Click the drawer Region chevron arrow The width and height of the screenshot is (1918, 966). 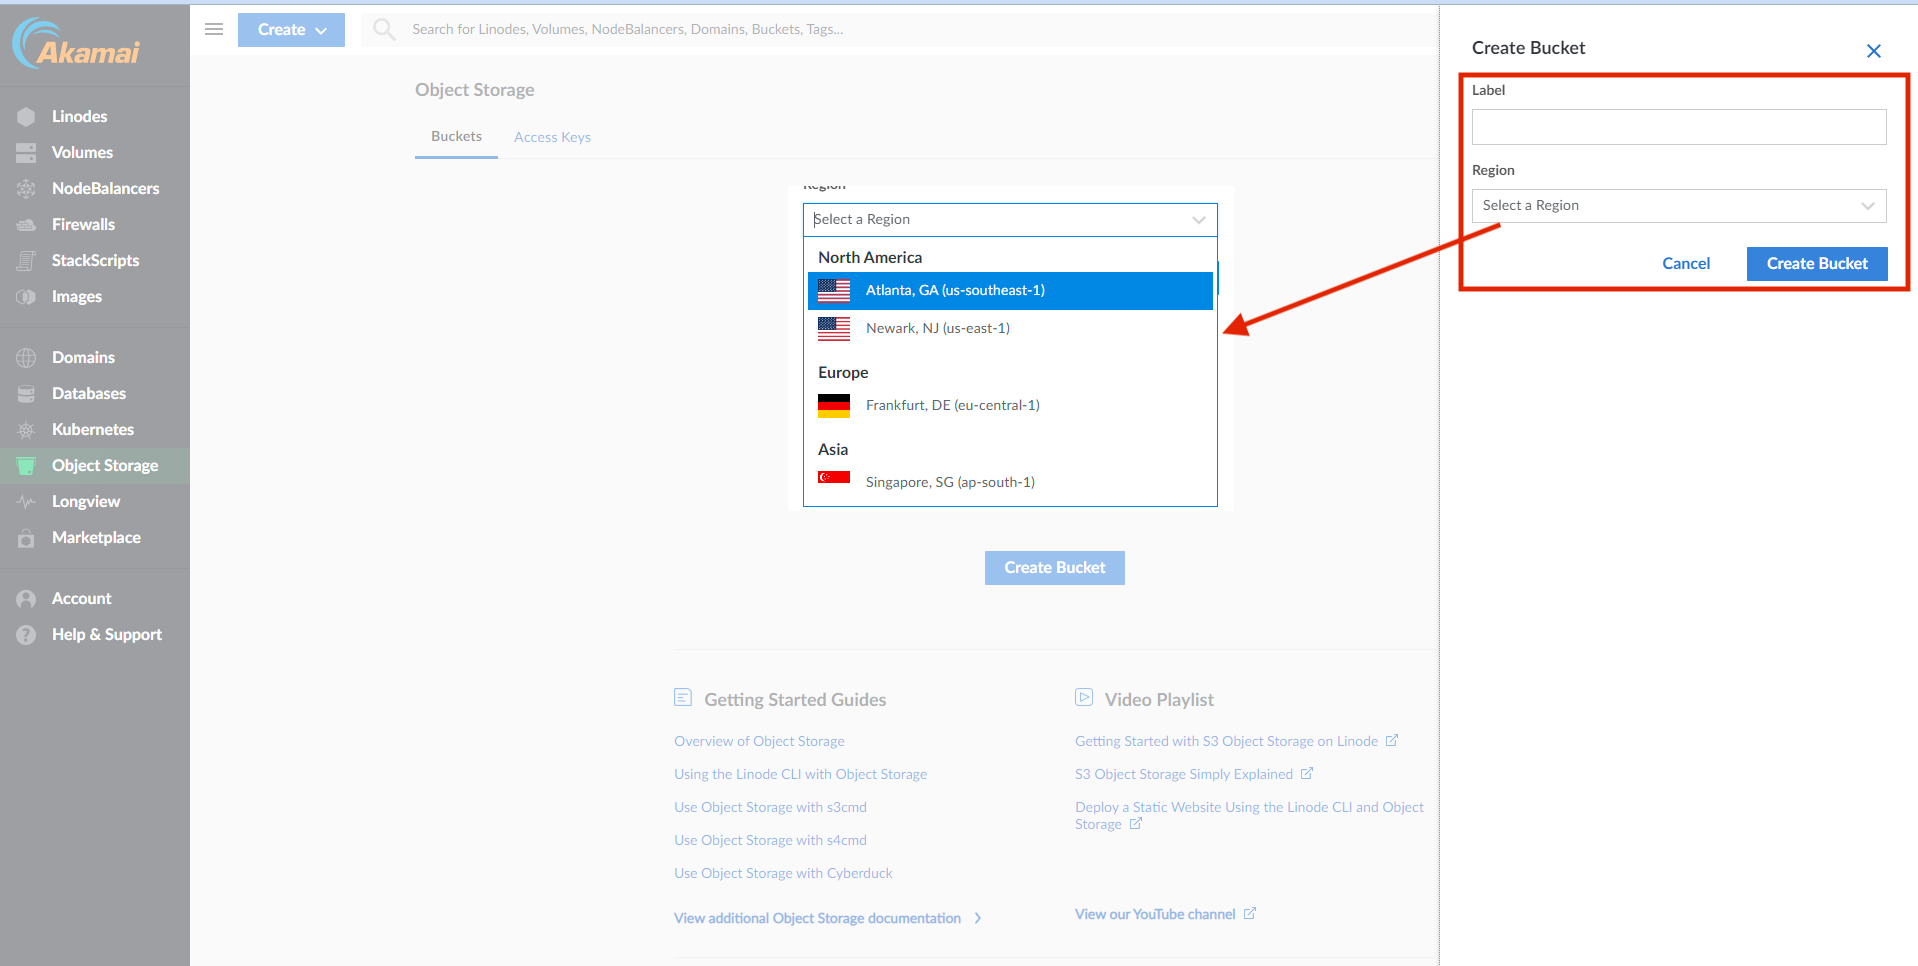1867,206
